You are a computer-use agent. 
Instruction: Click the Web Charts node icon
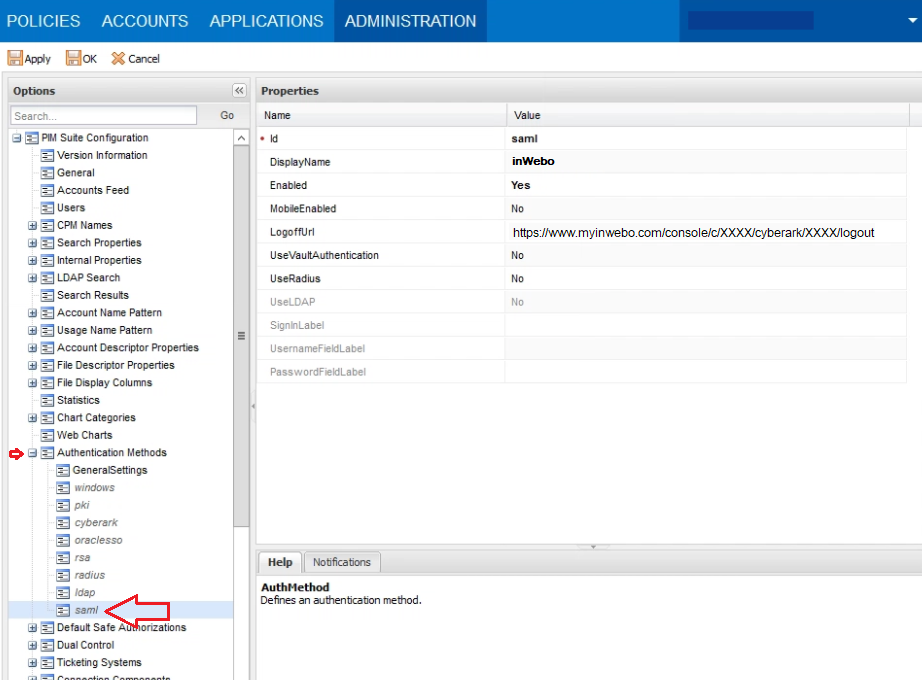47,436
